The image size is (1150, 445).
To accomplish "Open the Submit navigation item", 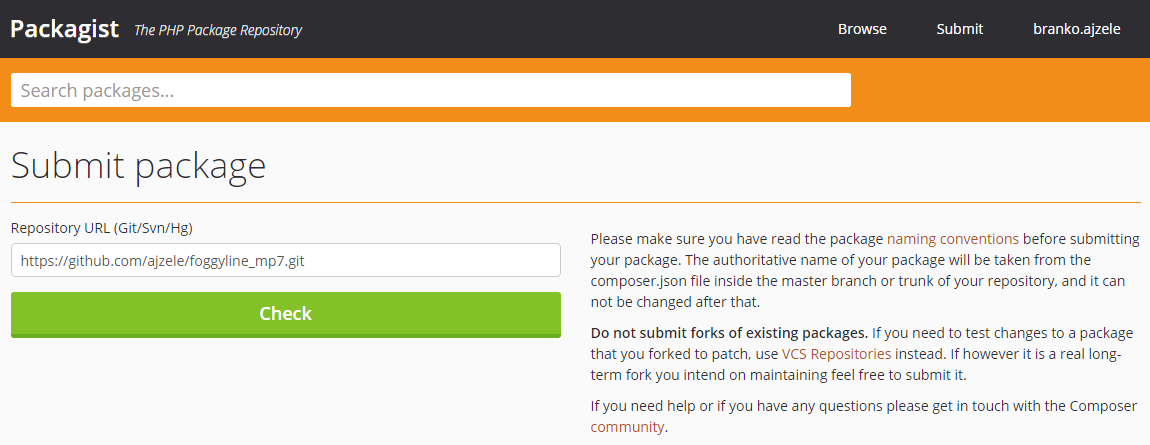I will click(959, 29).
